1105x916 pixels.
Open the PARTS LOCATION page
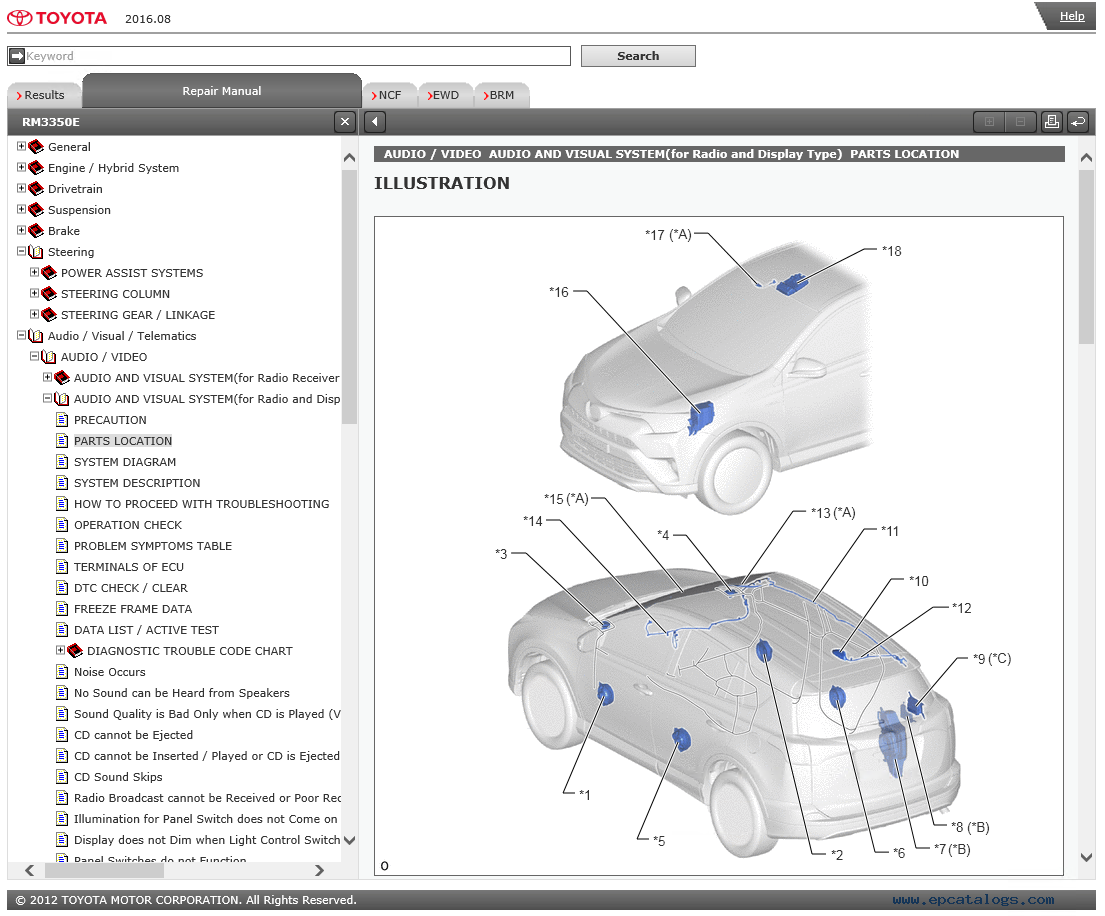[x=123, y=441]
